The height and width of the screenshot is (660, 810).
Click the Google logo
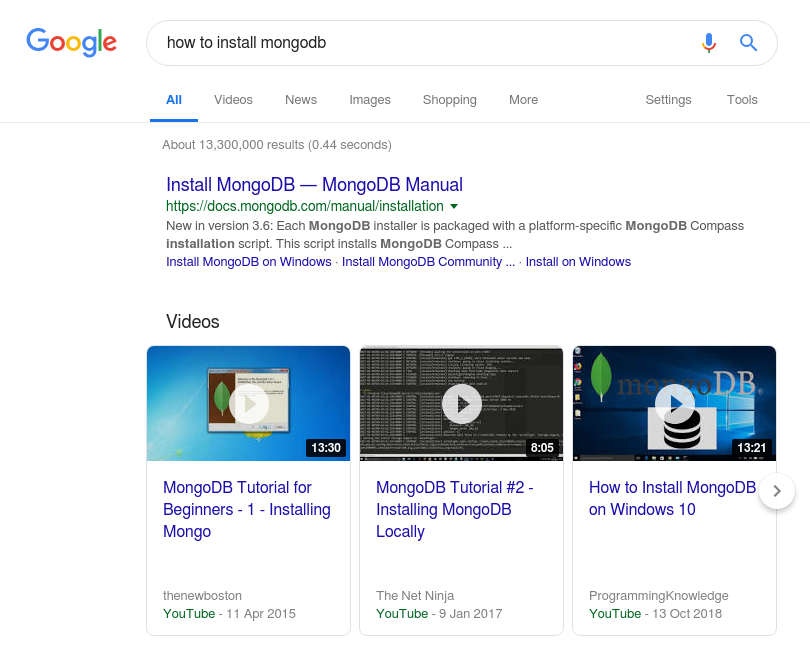click(72, 42)
